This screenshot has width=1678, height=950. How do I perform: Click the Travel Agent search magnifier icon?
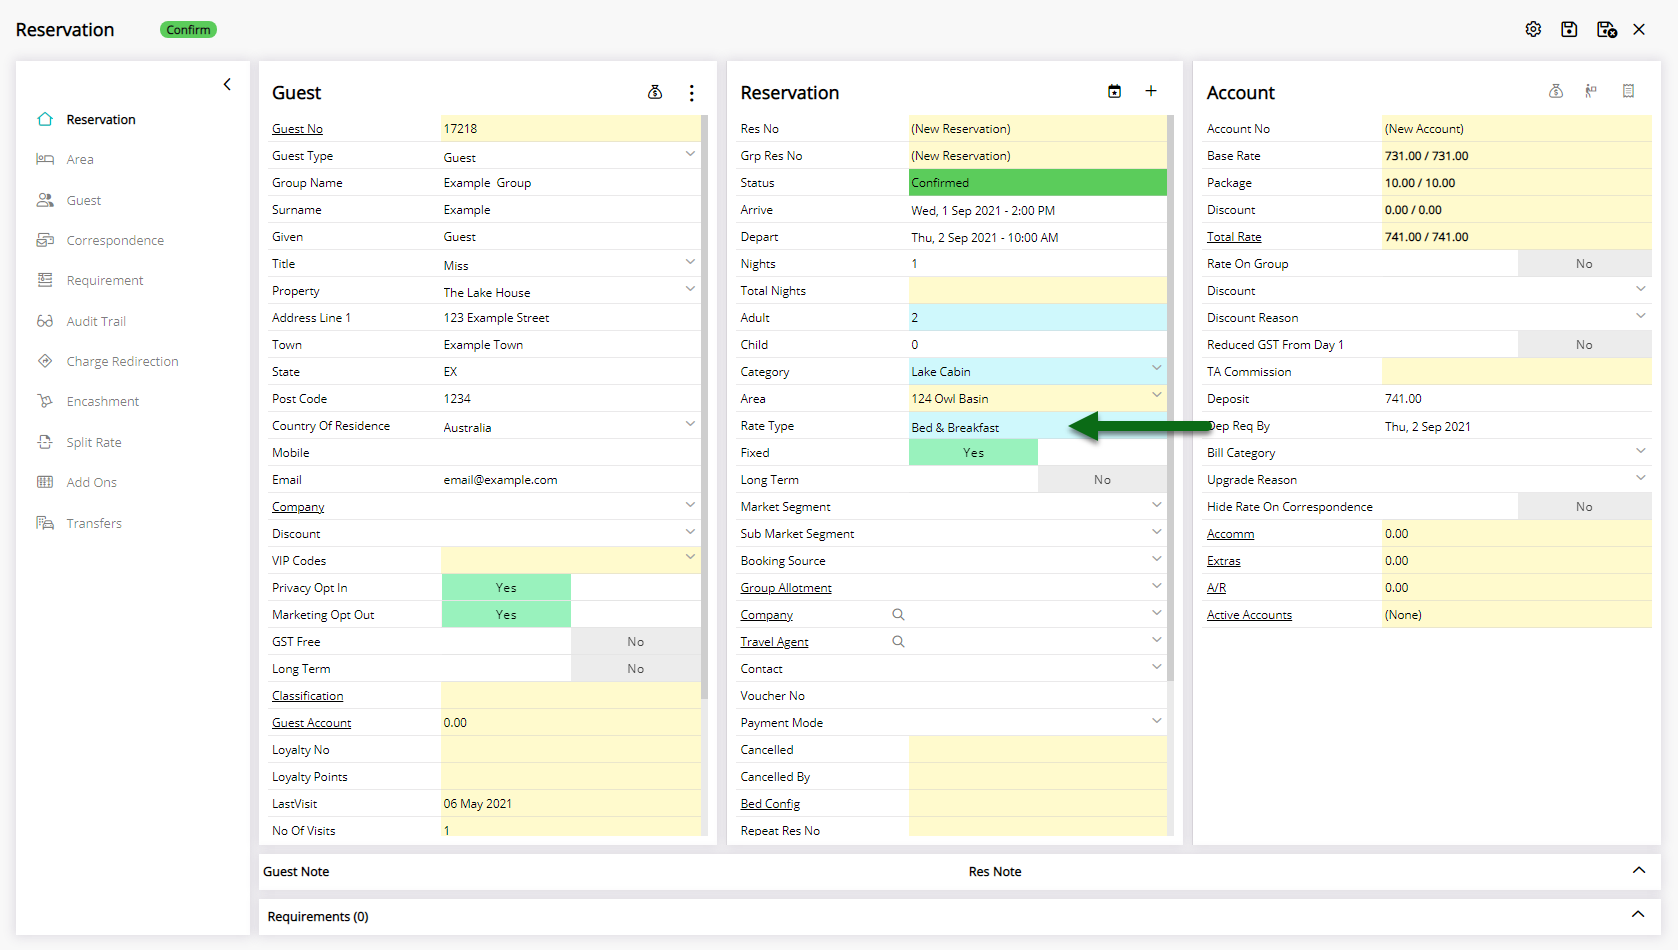click(898, 641)
